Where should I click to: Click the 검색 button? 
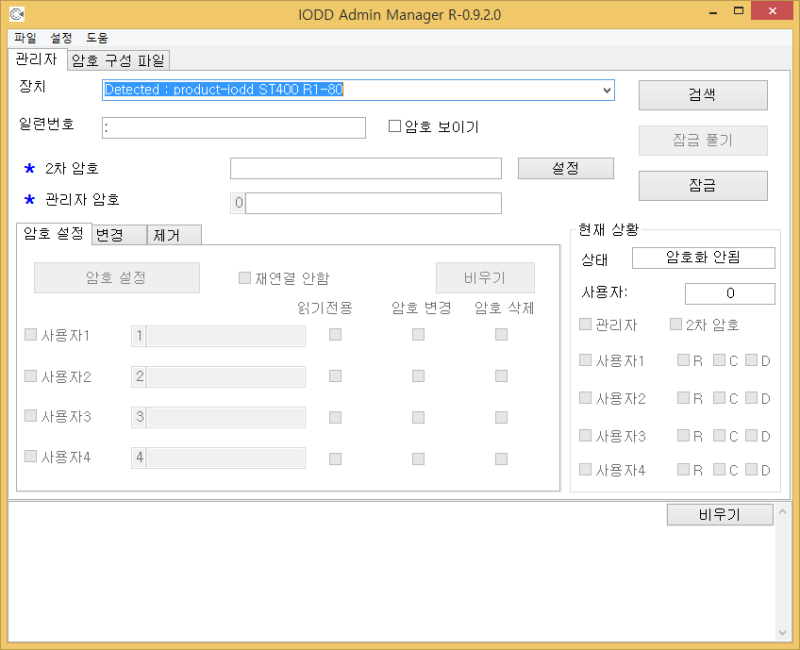point(703,95)
